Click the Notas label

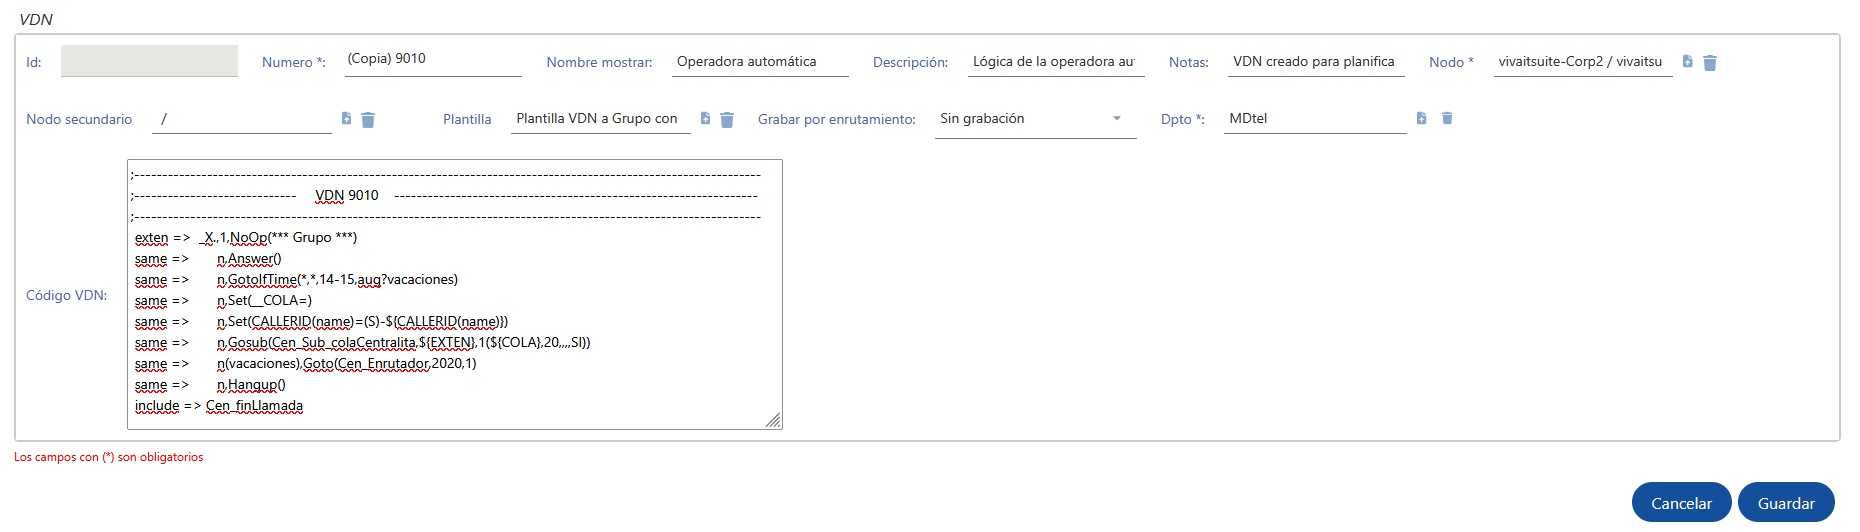[1188, 62]
